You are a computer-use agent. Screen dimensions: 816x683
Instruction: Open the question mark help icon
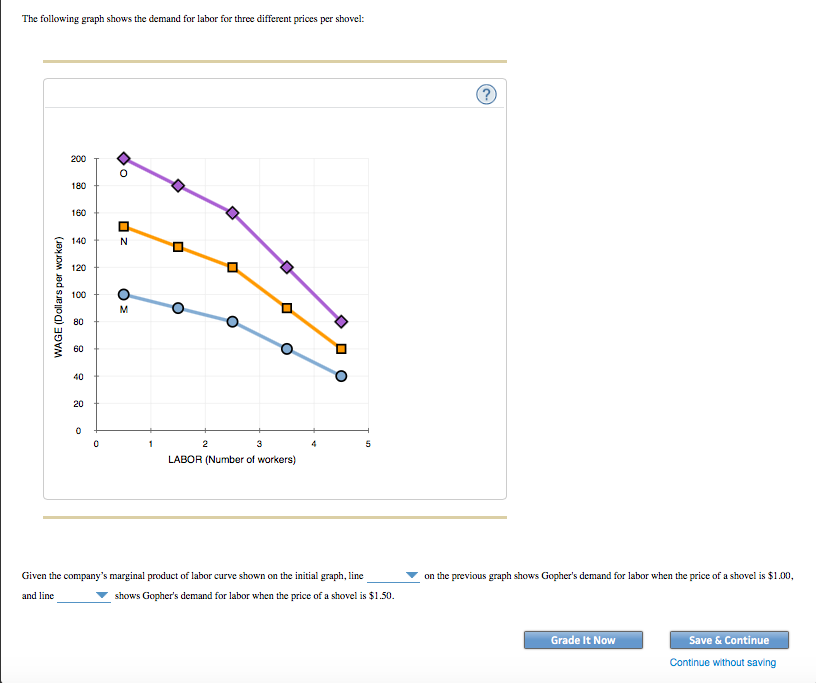coord(486,93)
